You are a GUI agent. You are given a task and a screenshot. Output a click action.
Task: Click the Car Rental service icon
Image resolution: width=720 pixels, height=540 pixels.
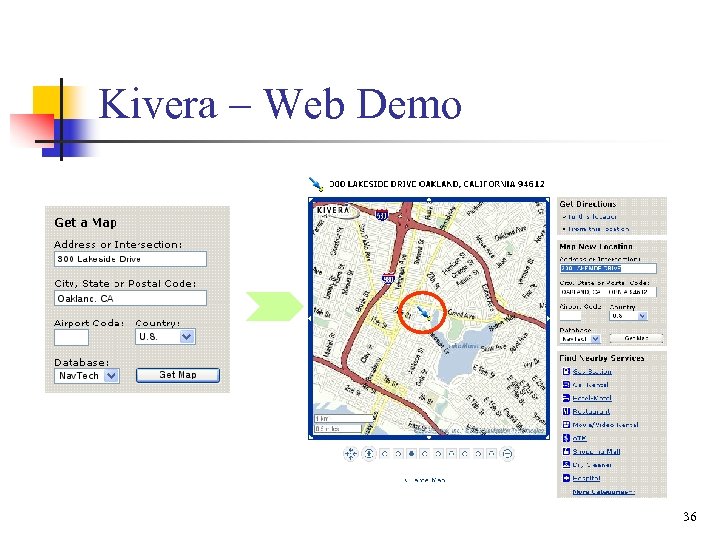pyautogui.click(x=566, y=385)
